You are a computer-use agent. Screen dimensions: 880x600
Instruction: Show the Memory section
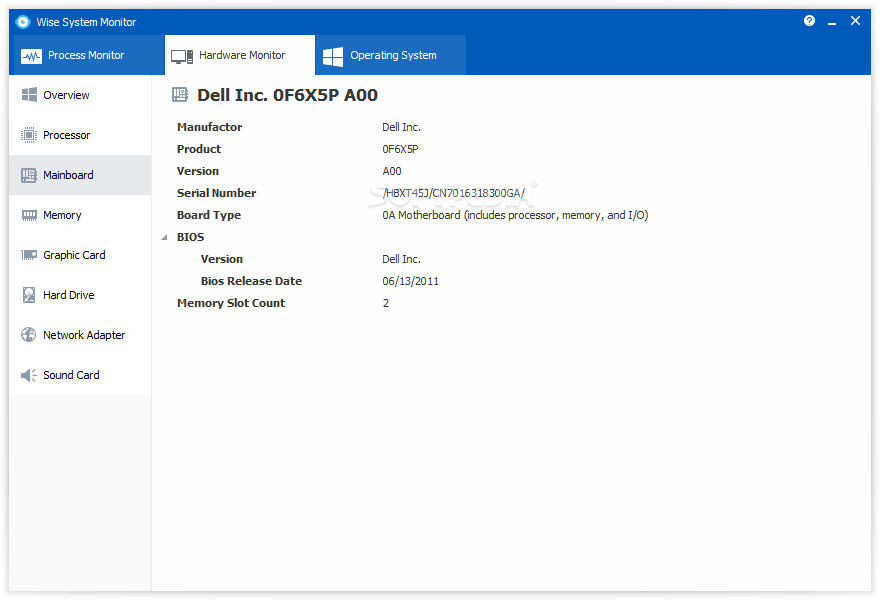tap(80, 215)
